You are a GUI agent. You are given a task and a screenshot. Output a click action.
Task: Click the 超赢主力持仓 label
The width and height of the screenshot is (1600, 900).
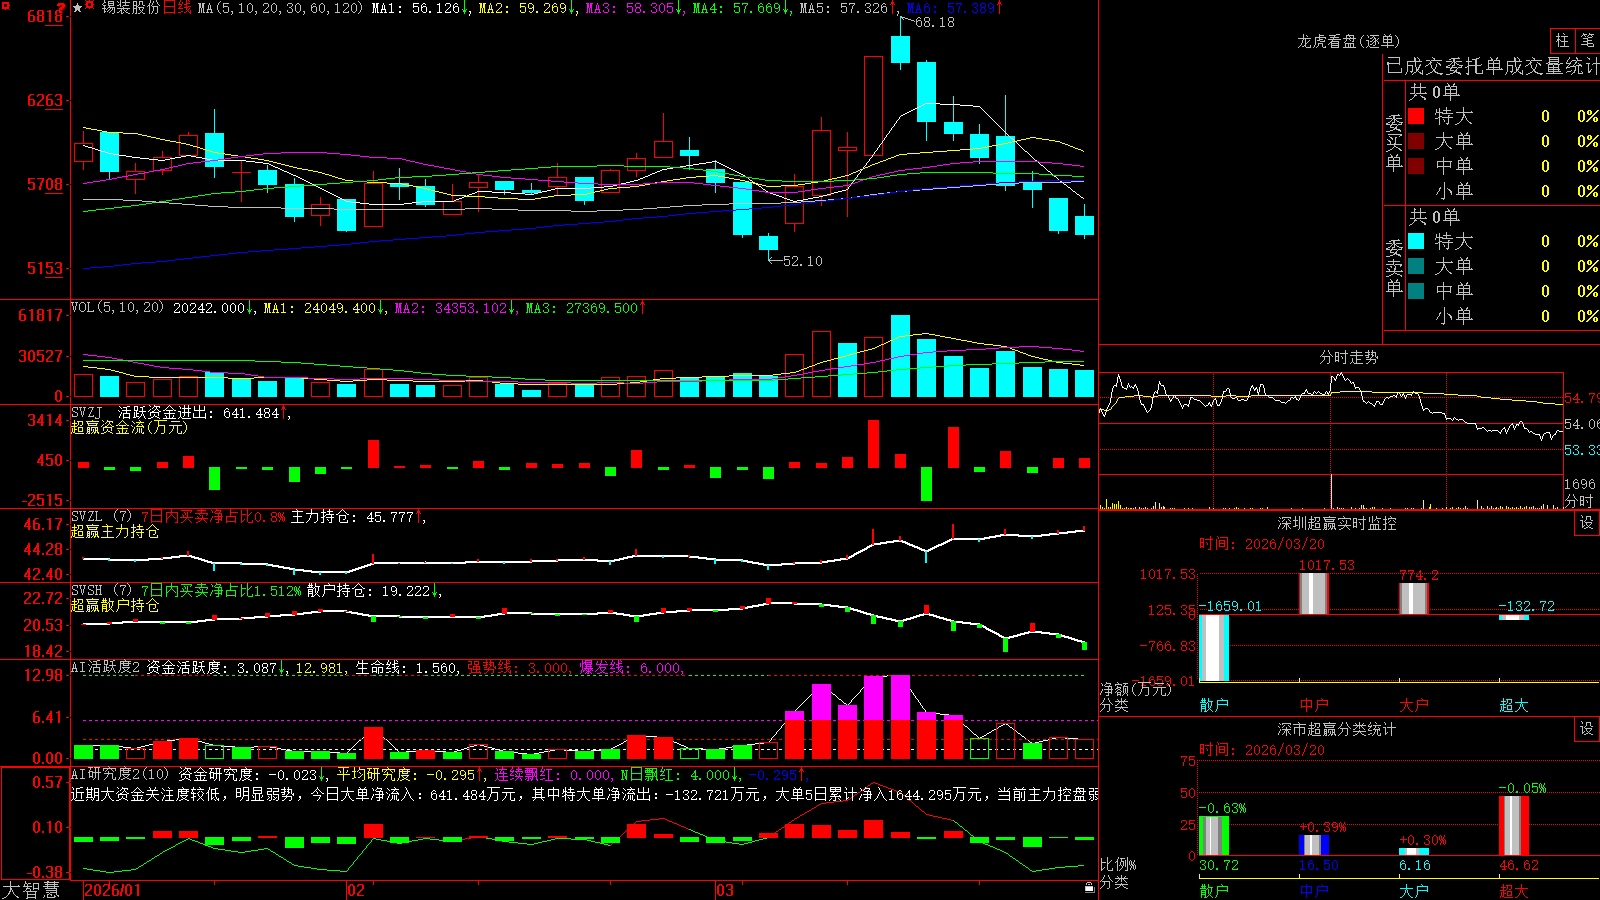tap(115, 531)
